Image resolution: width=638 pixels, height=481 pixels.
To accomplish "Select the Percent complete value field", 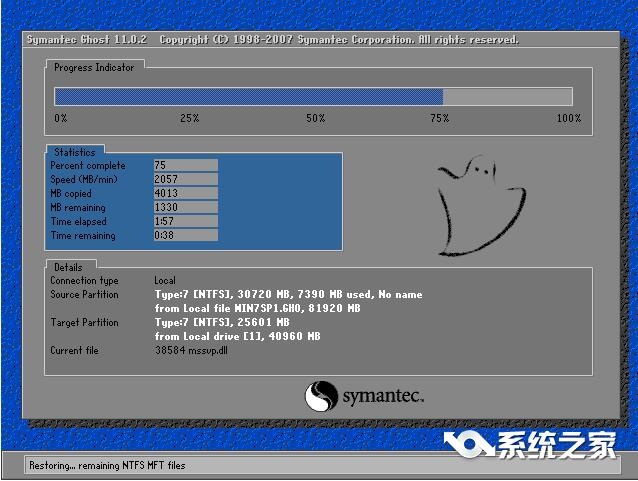I will coord(185,166).
